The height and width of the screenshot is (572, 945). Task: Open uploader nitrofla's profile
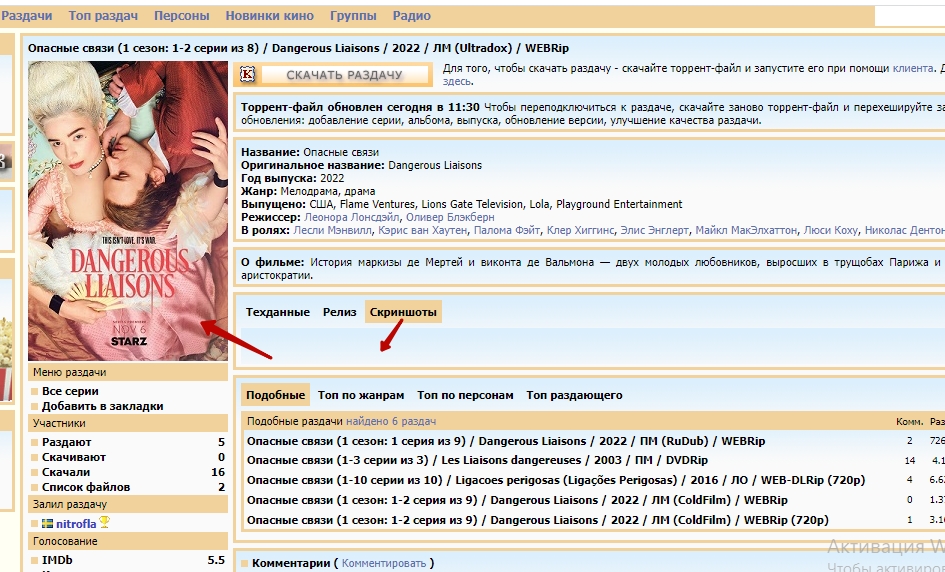pos(76,523)
